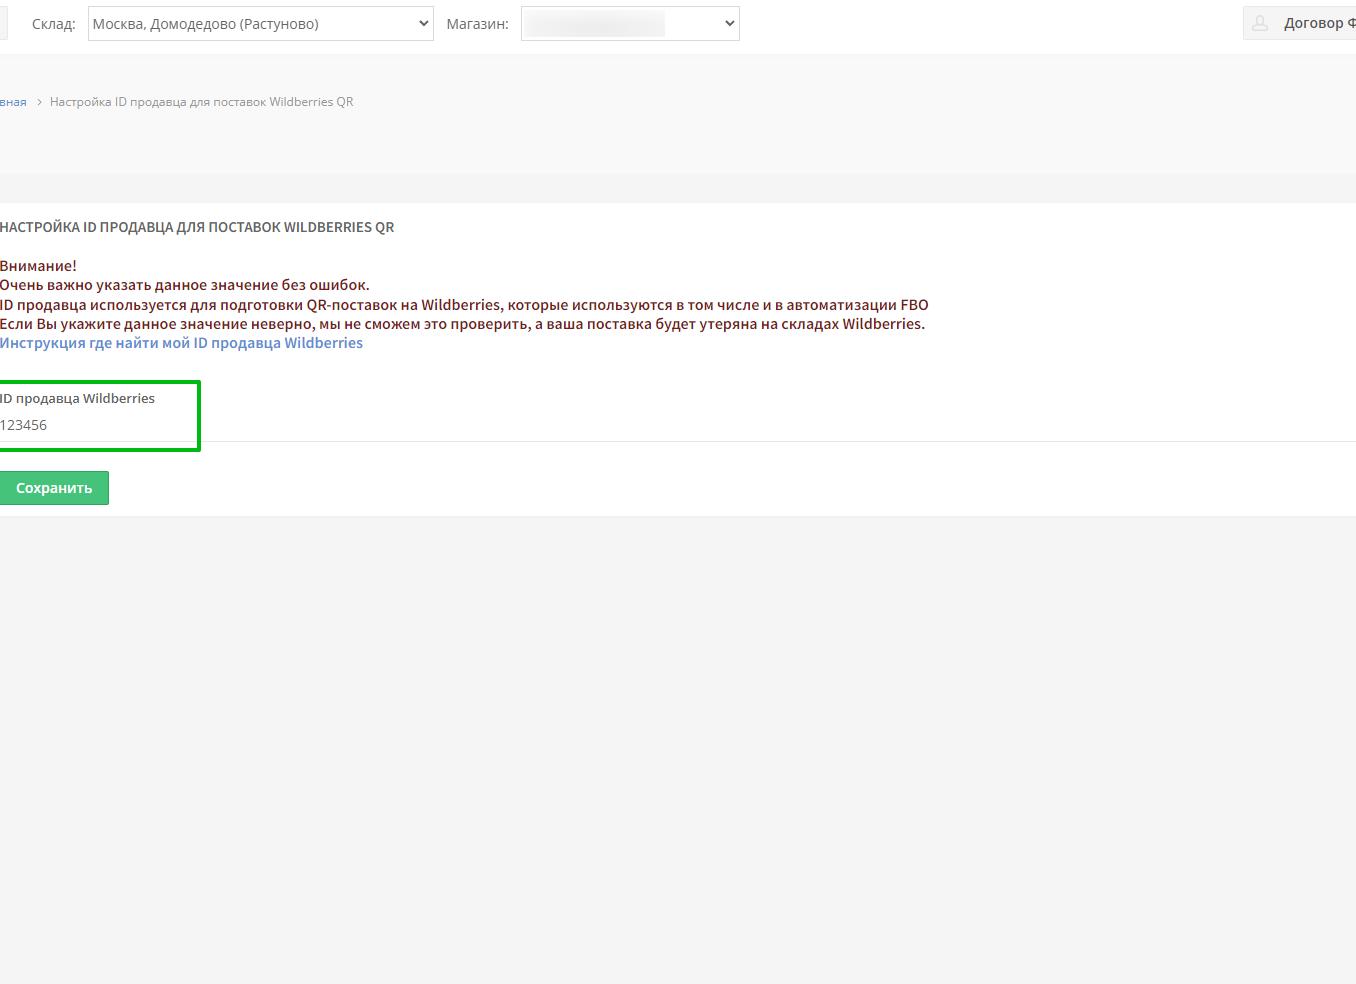Open instruction link for finding Wildberries seller ID

coord(181,343)
